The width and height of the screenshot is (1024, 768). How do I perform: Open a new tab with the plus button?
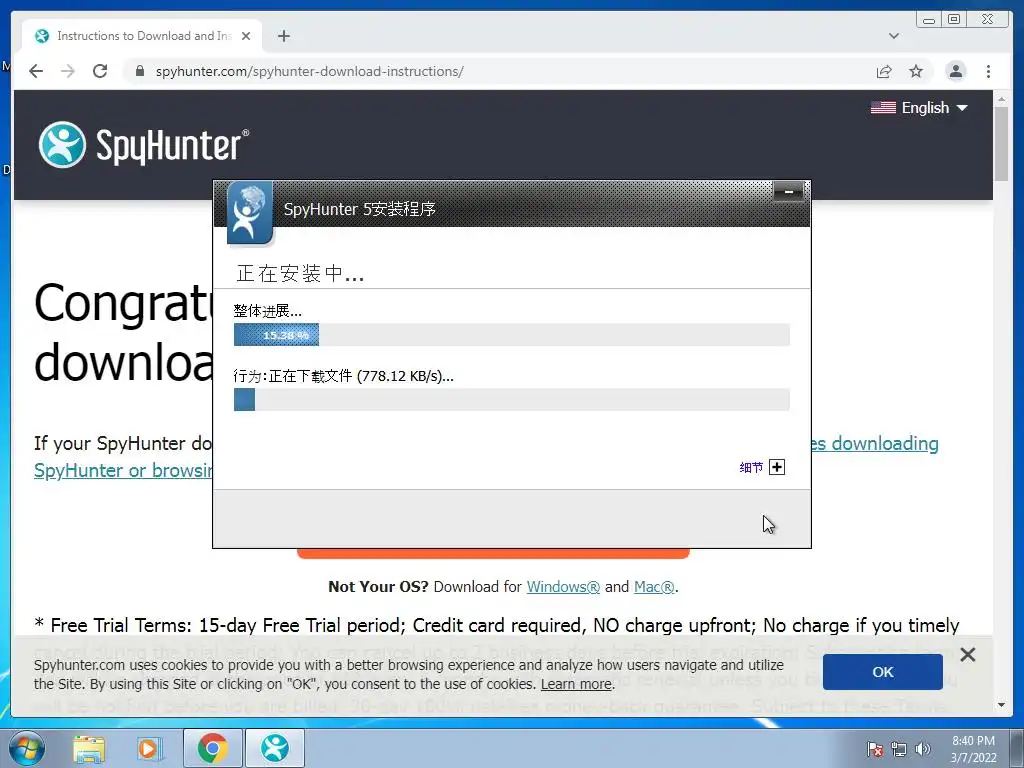point(283,36)
